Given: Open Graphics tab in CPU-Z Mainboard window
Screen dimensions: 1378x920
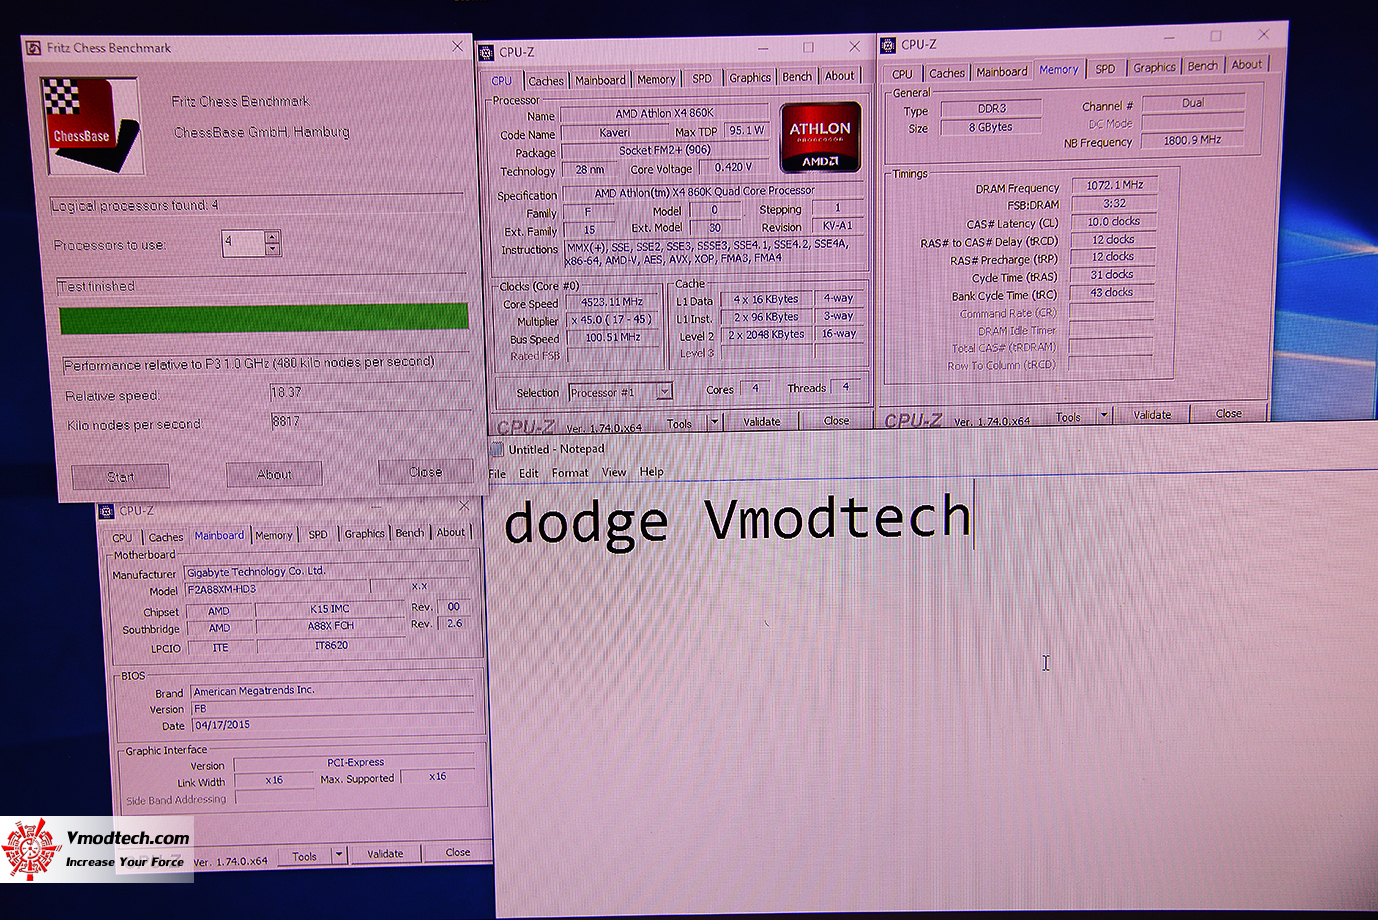Looking at the screenshot, I should tap(364, 534).
